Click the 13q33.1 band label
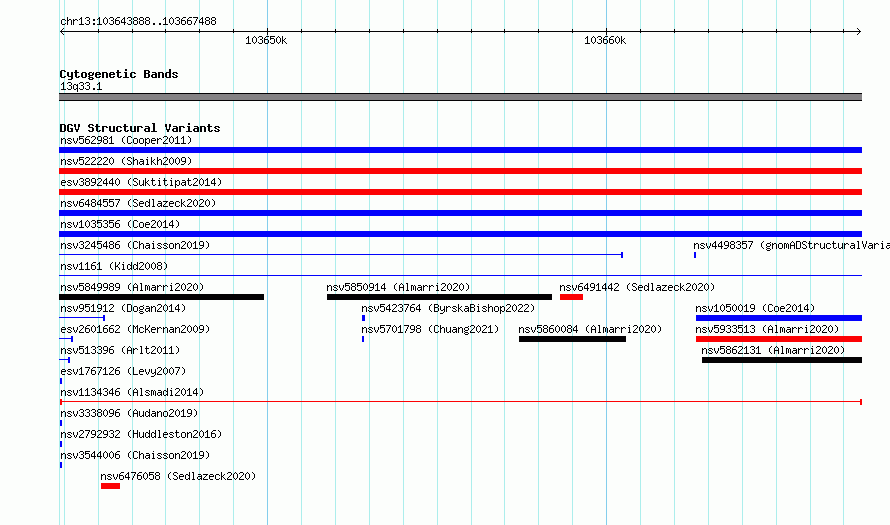Screen dimensions: 890x525 pos(81,86)
